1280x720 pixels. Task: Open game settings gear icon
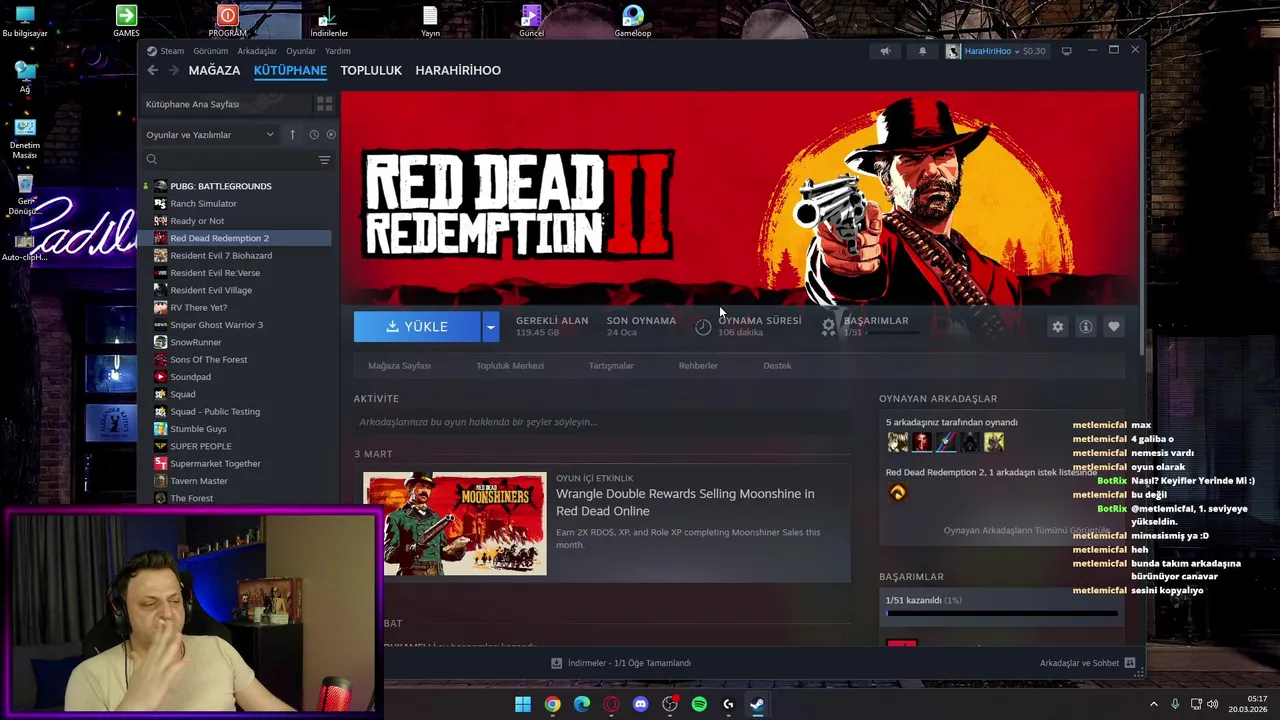(1057, 327)
